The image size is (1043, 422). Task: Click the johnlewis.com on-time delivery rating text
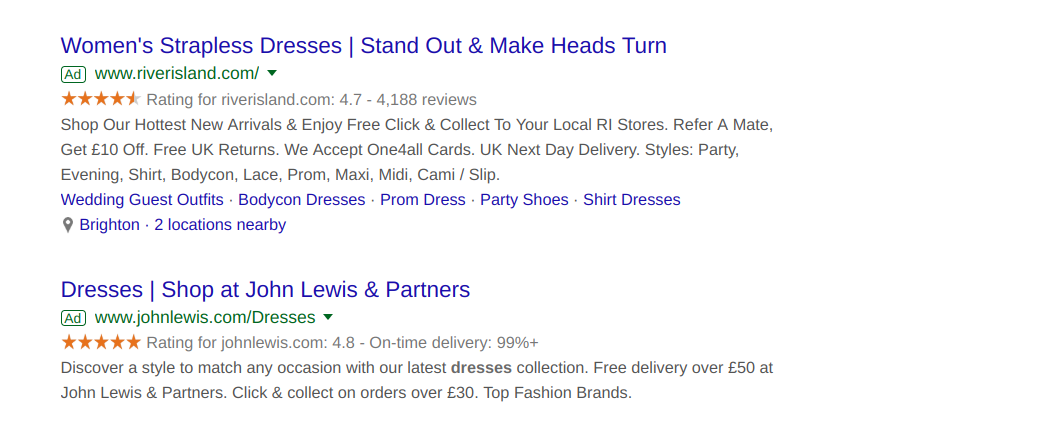[x=454, y=343]
